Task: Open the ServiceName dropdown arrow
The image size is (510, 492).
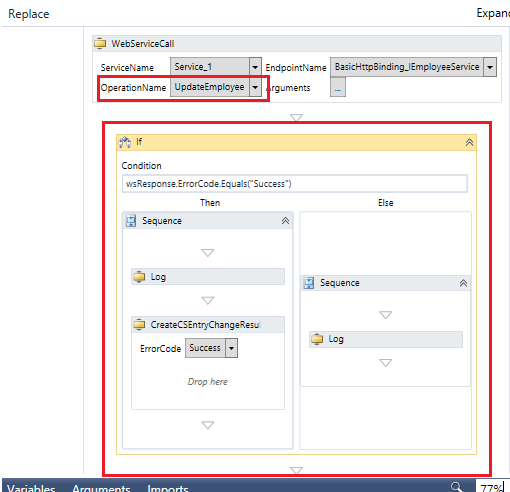Action: pyautogui.click(x=255, y=67)
